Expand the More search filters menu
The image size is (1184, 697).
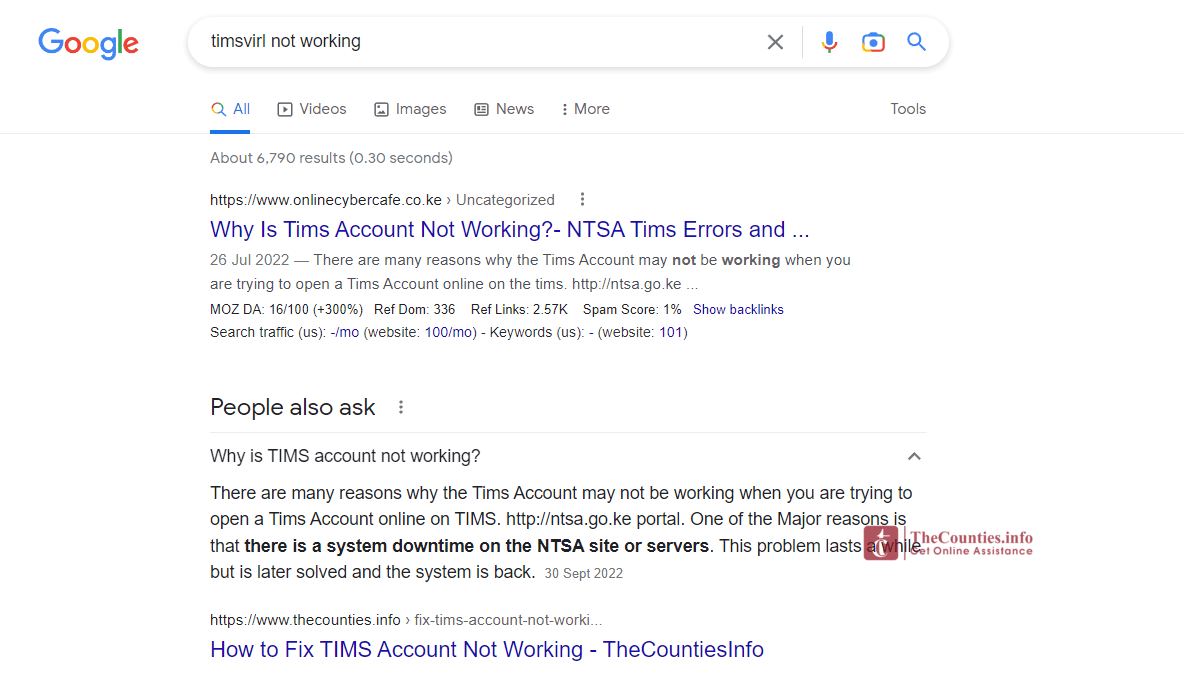tap(585, 109)
